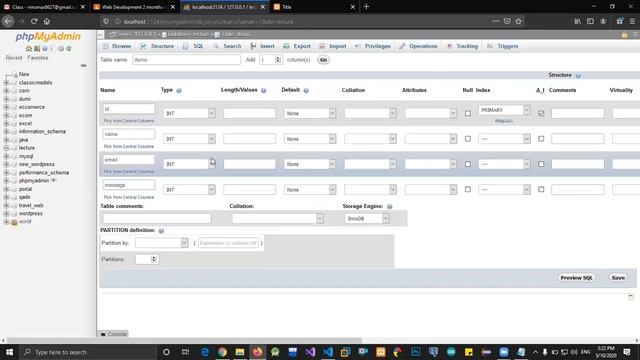Click the Table comments input field
This screenshot has height=360, width=640.
point(157,219)
